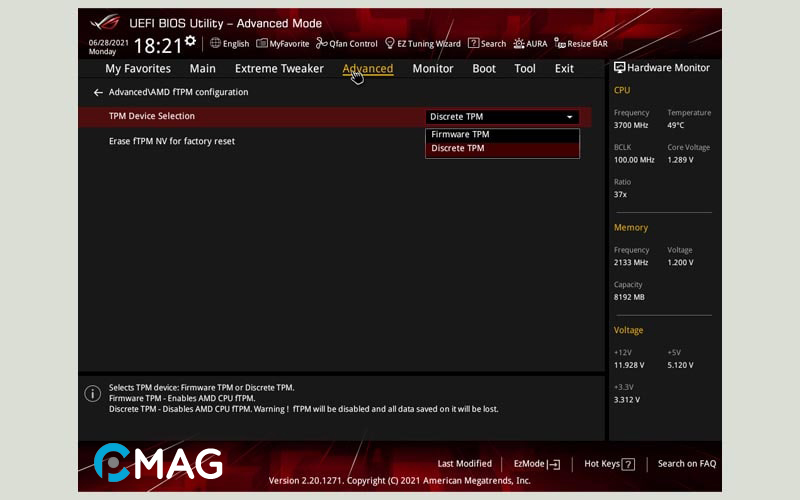Click the Version 2.20.1271 copyright text
The height and width of the screenshot is (500, 800).
pos(399,481)
